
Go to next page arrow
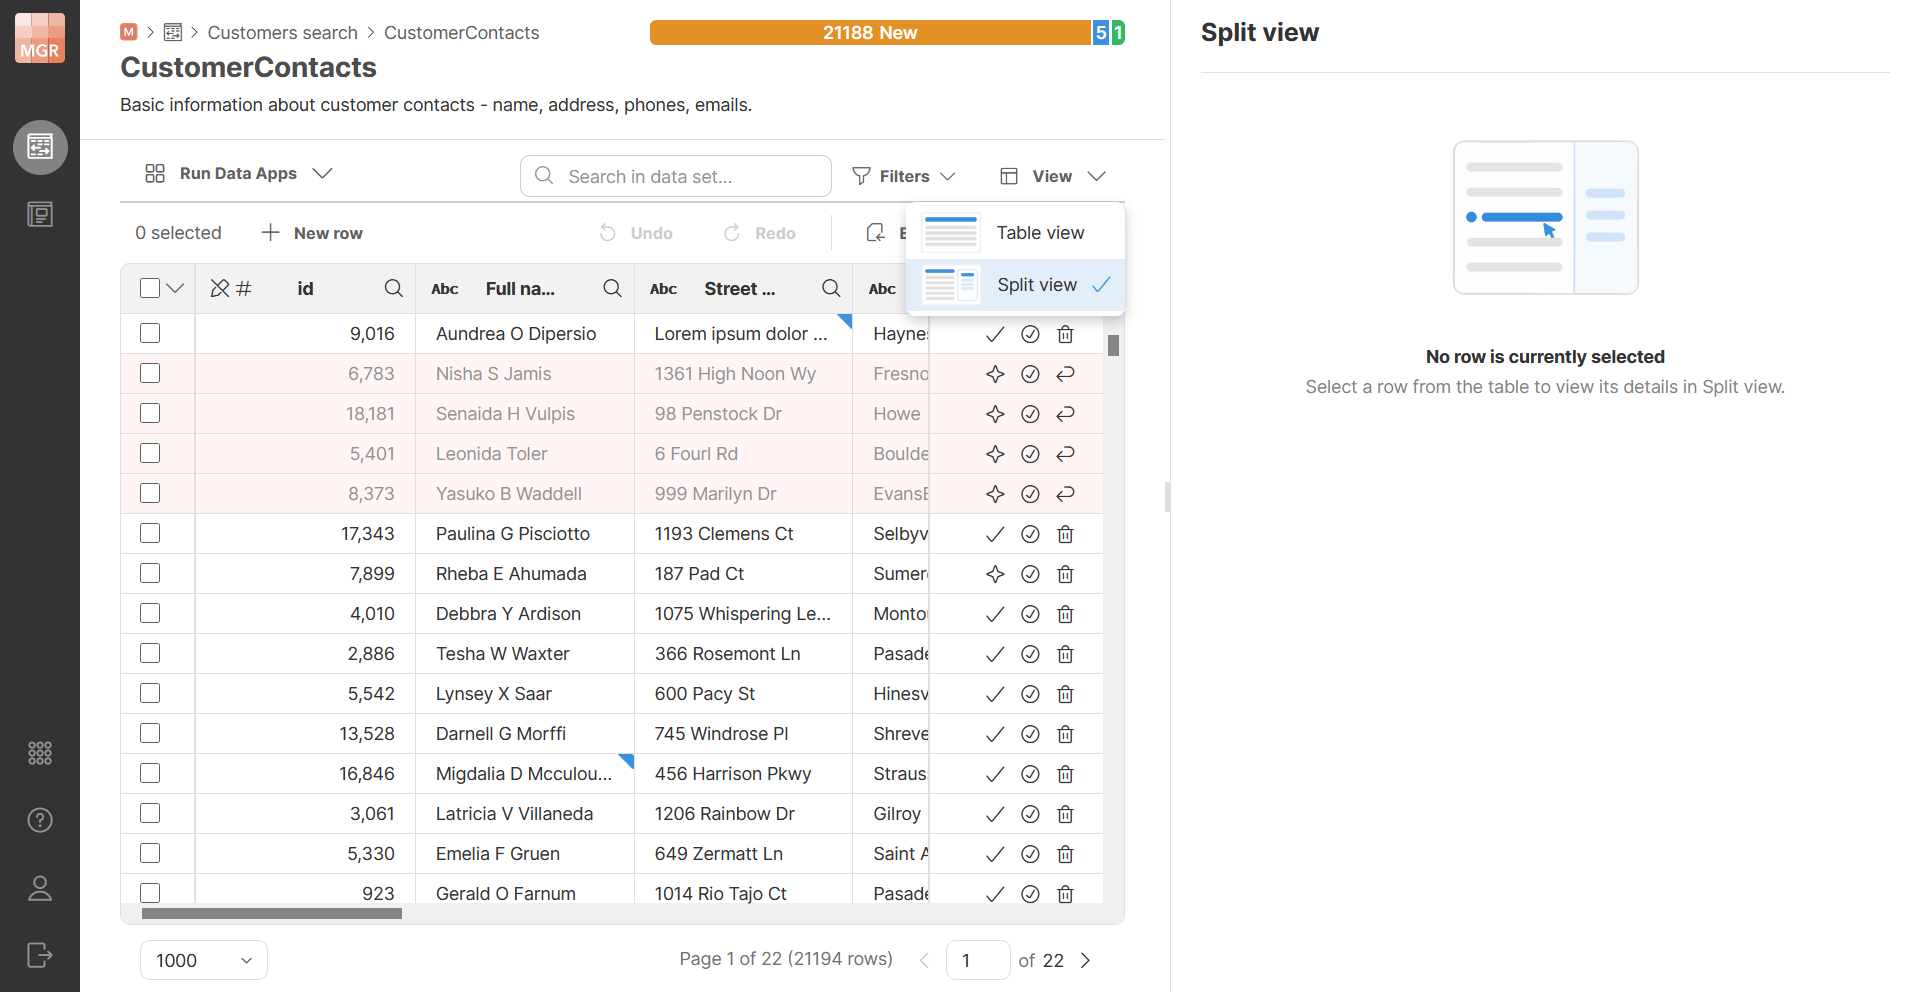[1086, 960]
